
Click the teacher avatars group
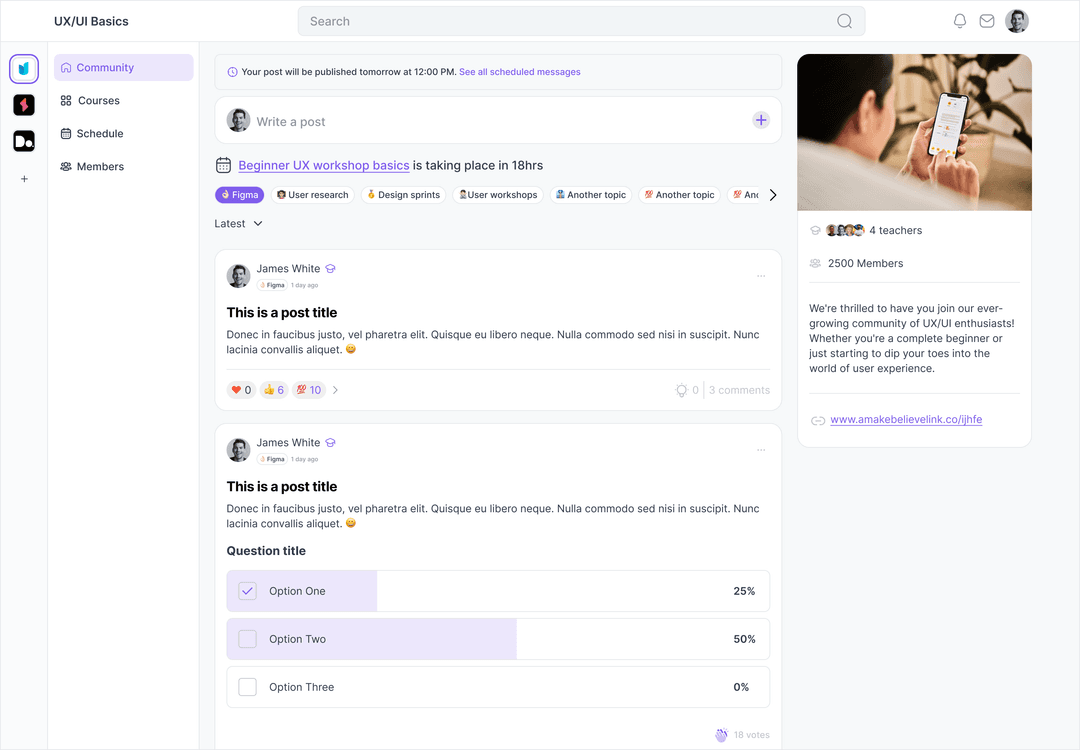click(845, 230)
